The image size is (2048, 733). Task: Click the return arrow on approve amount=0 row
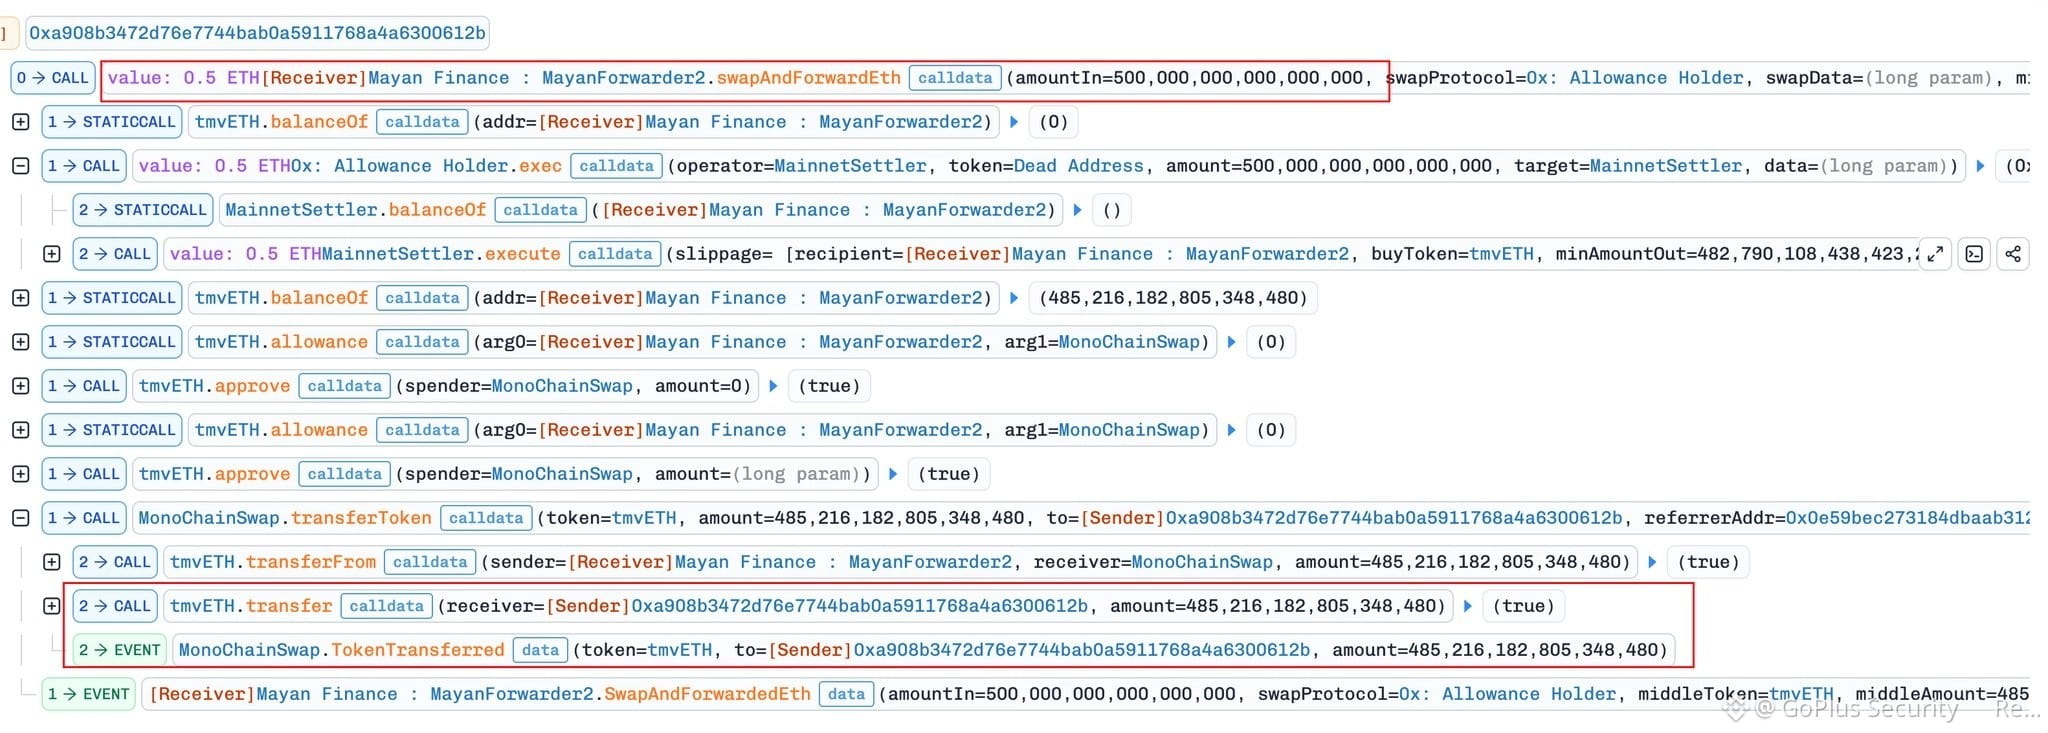[773, 386]
